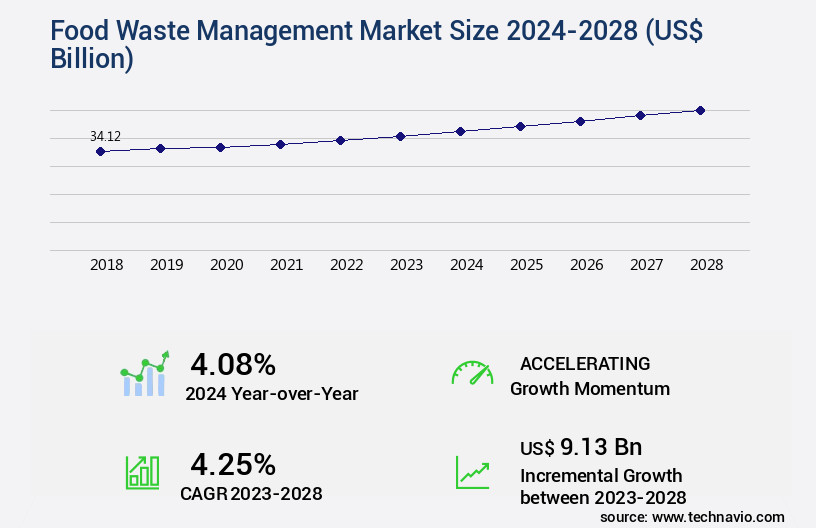Click the incremental growth line chart icon
816x528 pixels.
click(472, 472)
